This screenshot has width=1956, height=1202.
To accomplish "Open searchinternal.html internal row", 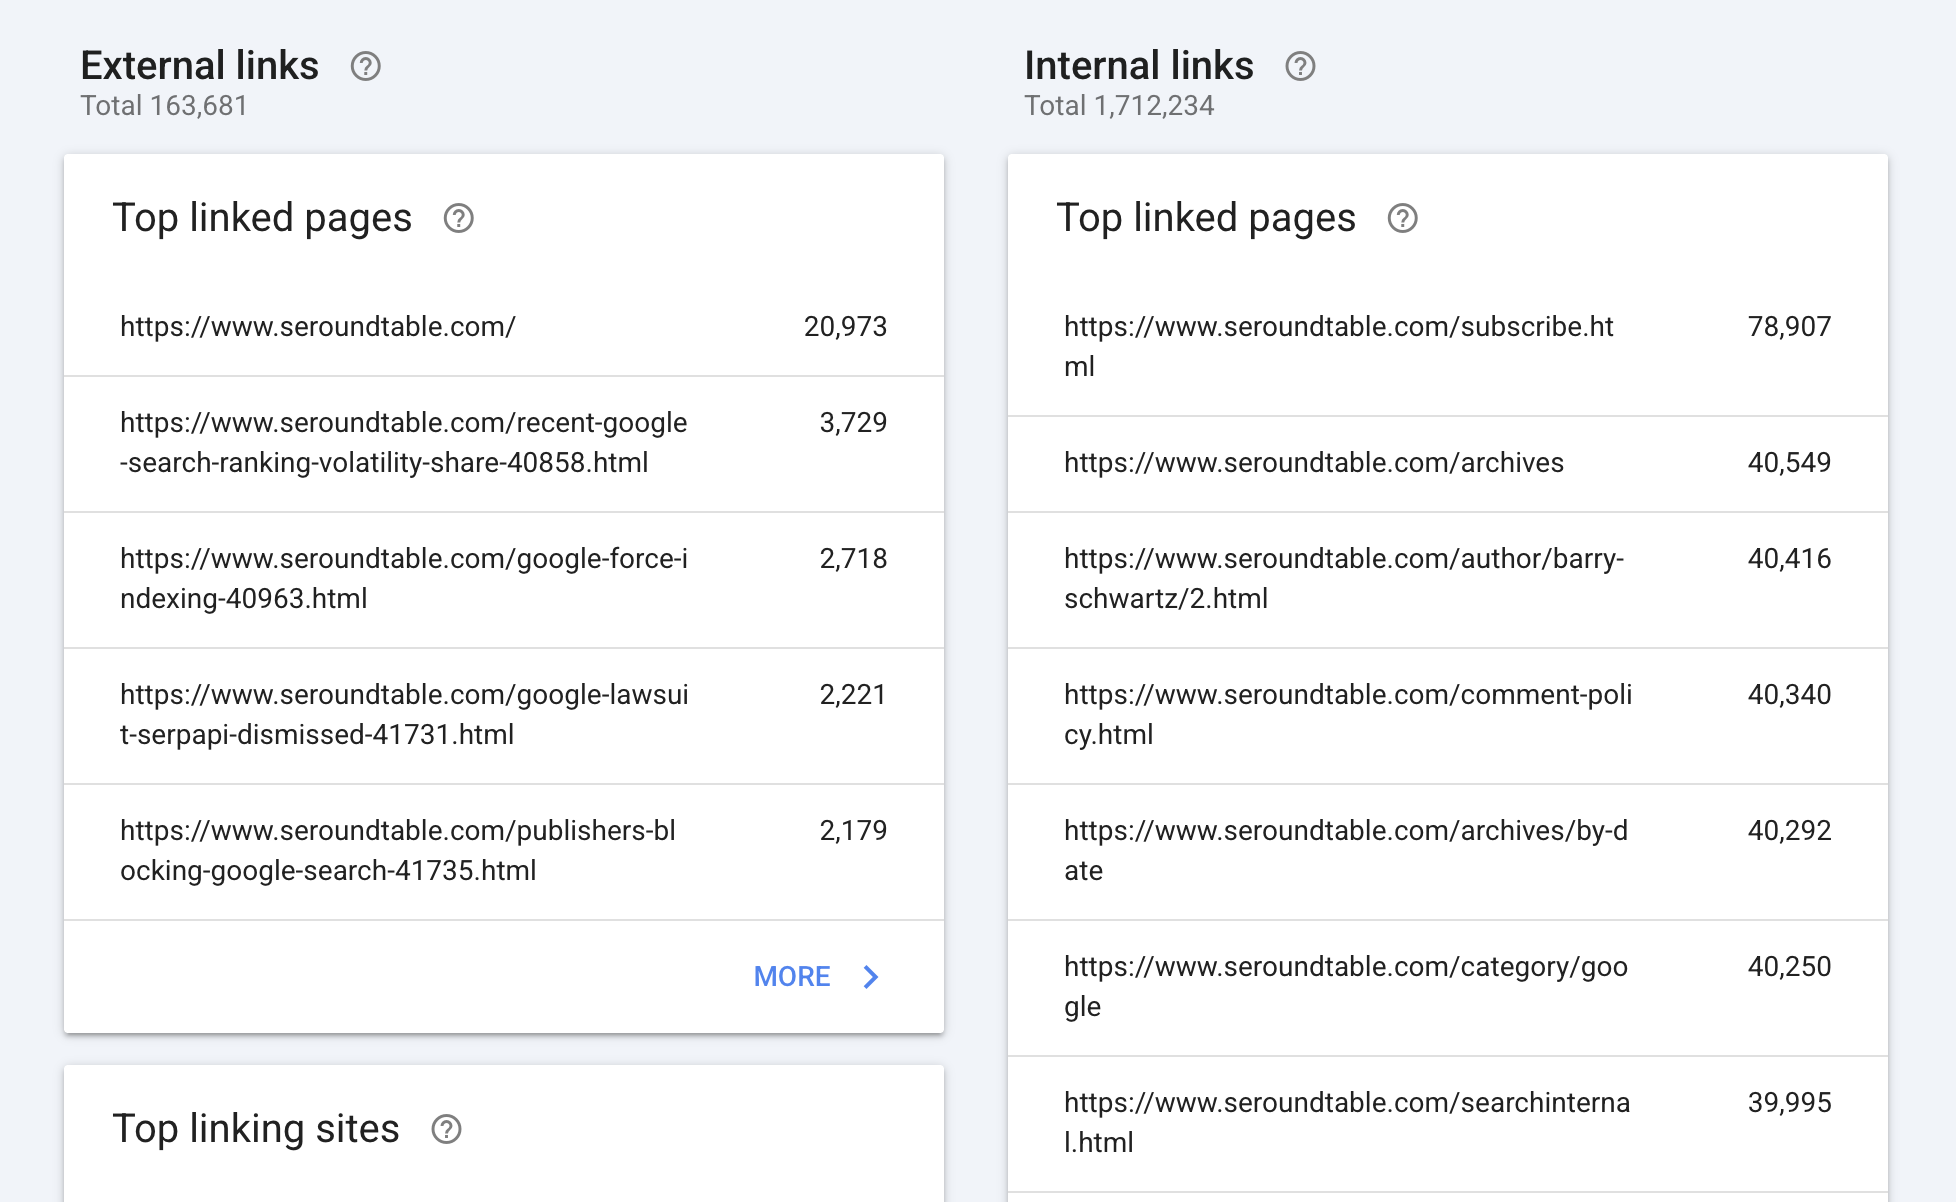I will coord(1448,1123).
